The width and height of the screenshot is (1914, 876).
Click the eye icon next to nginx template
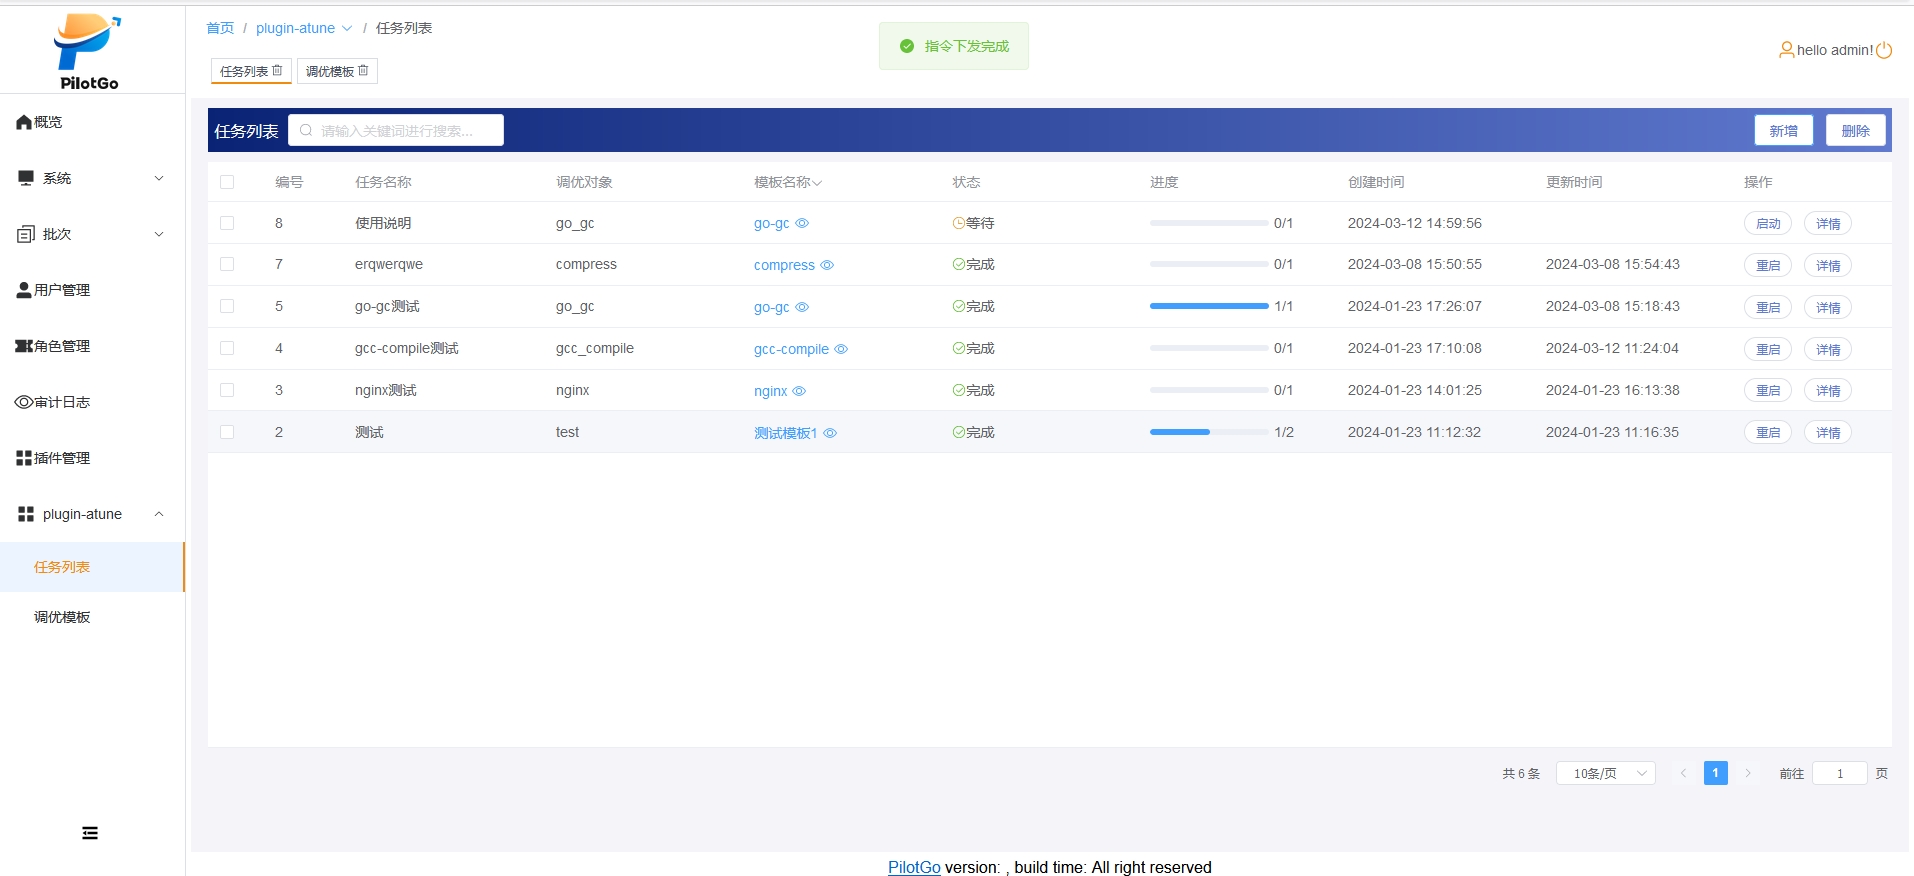click(x=799, y=391)
